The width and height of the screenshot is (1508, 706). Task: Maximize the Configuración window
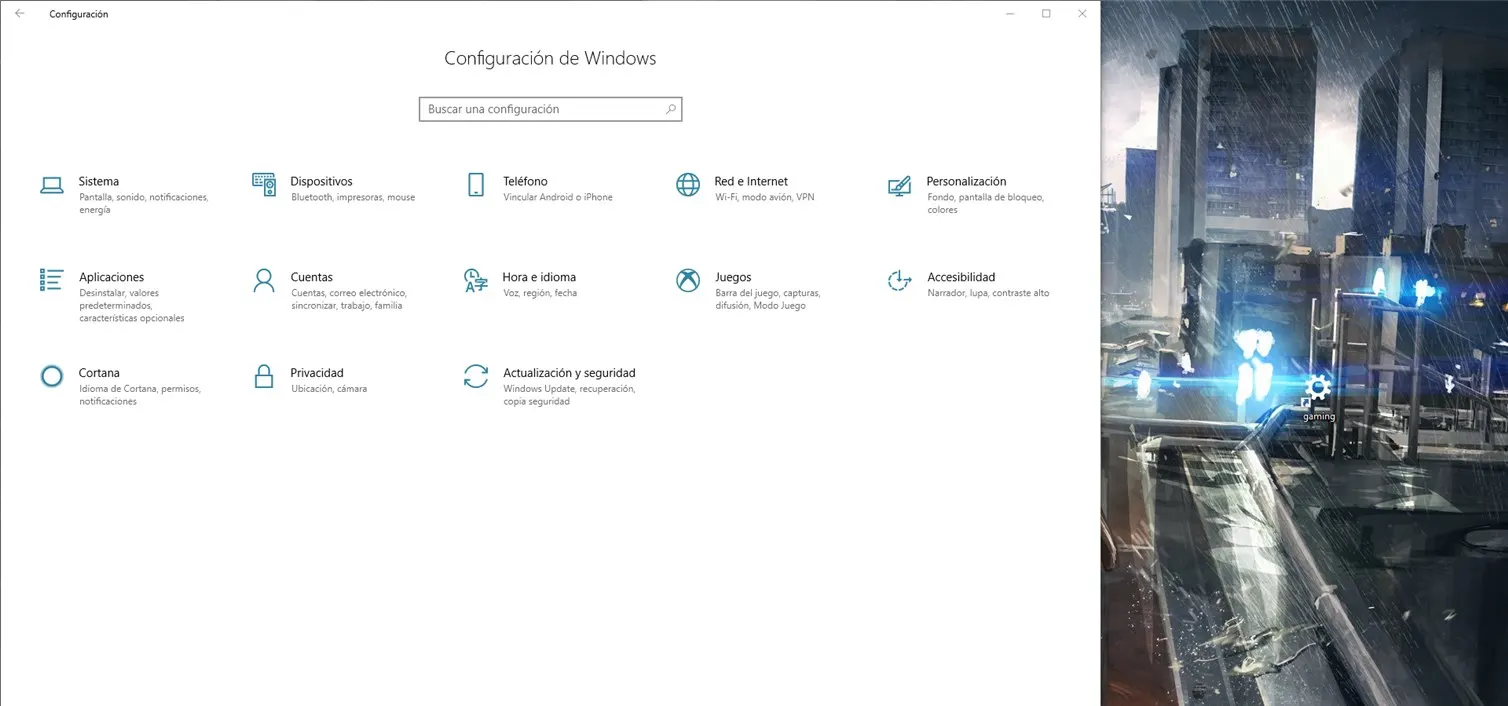1046,14
